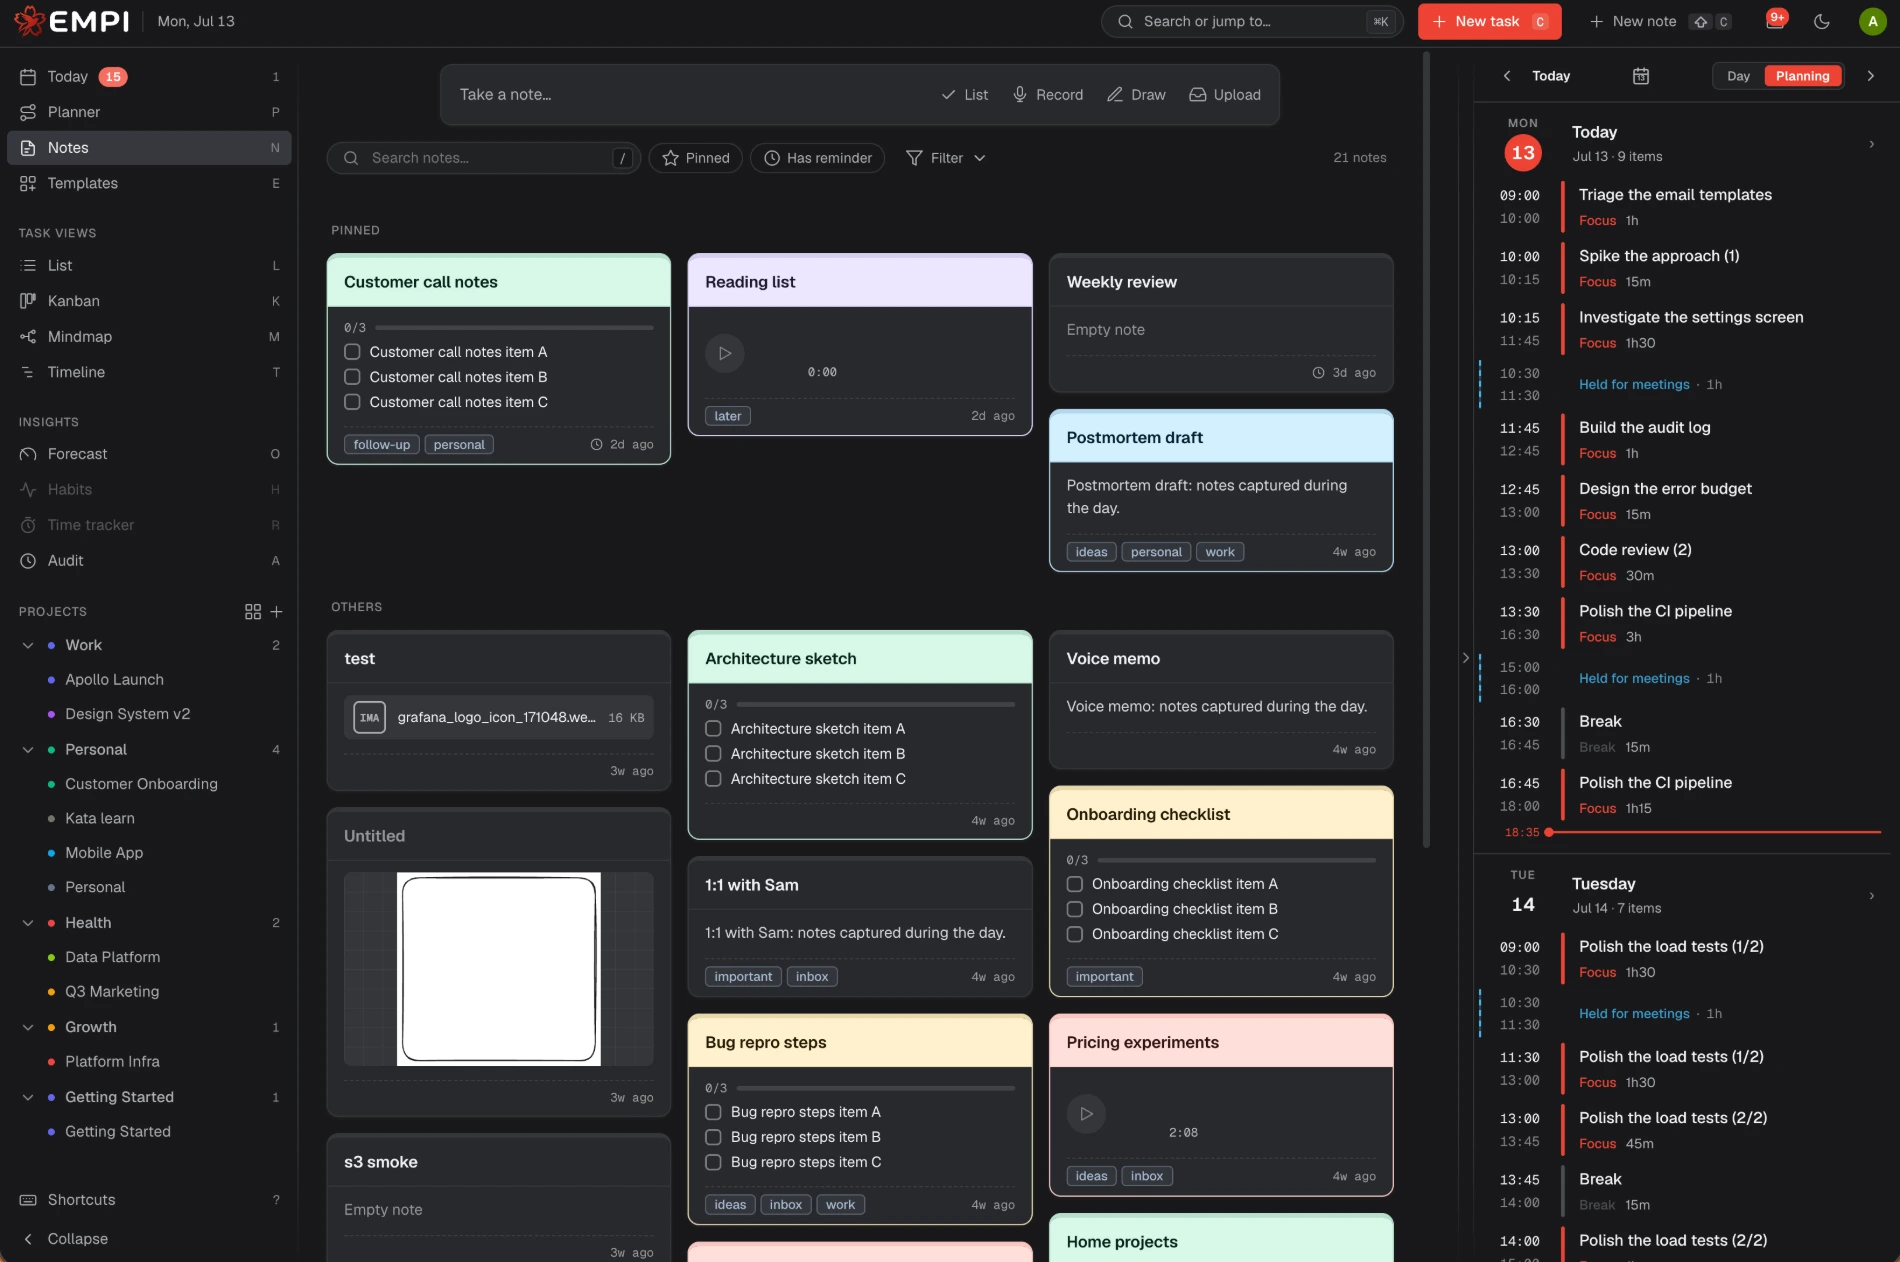The width and height of the screenshot is (1900, 1262).
Task: Collapse the Work project group
Action: pyautogui.click(x=28, y=645)
